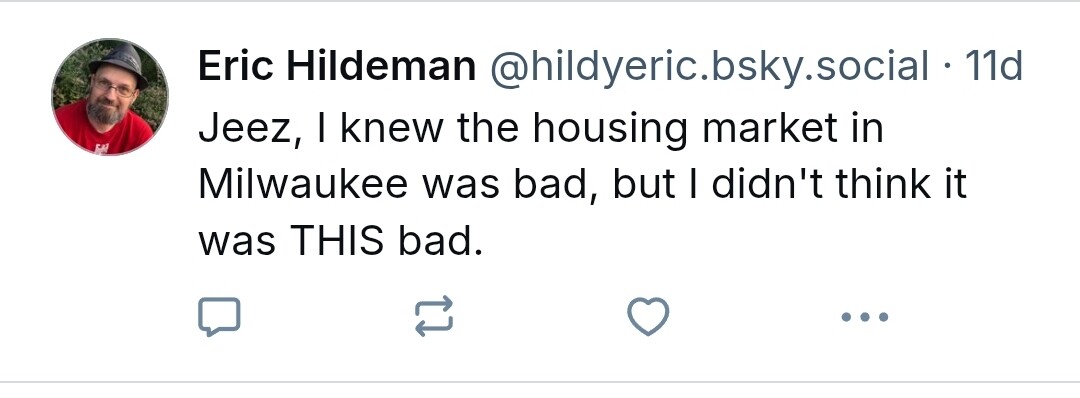Click the Eric Hildeman display name

pyautogui.click(x=337, y=67)
